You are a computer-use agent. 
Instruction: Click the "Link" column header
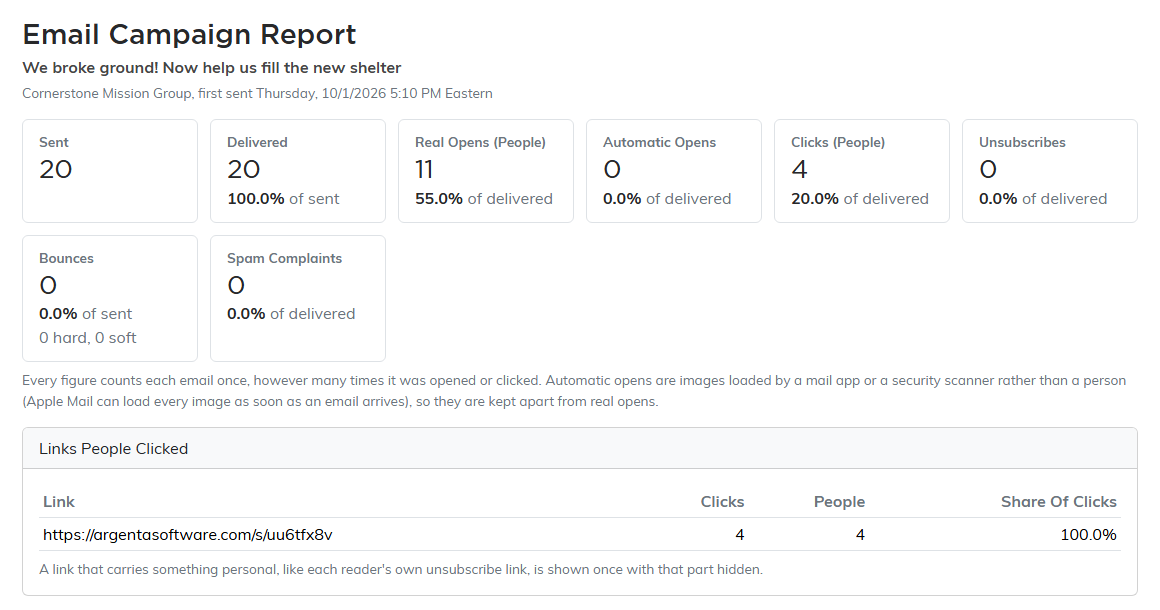click(58, 502)
